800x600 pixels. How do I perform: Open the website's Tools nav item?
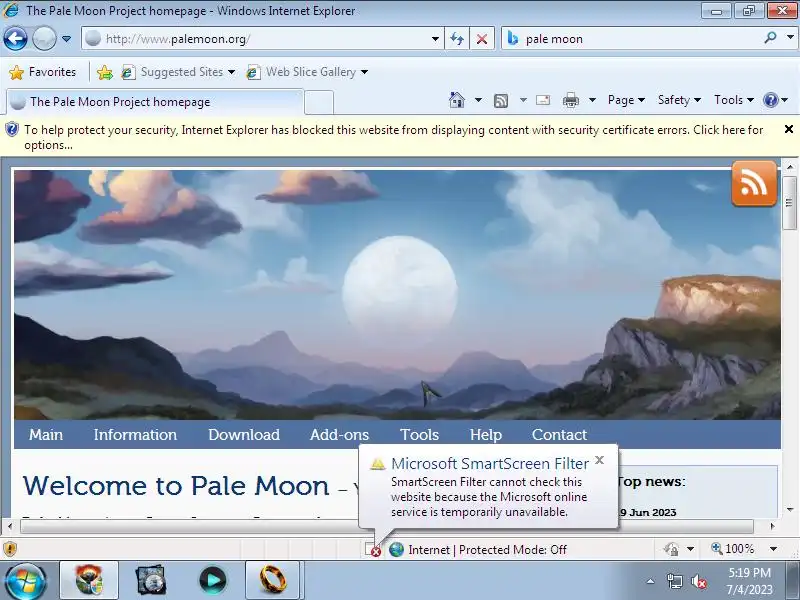pyautogui.click(x=419, y=435)
